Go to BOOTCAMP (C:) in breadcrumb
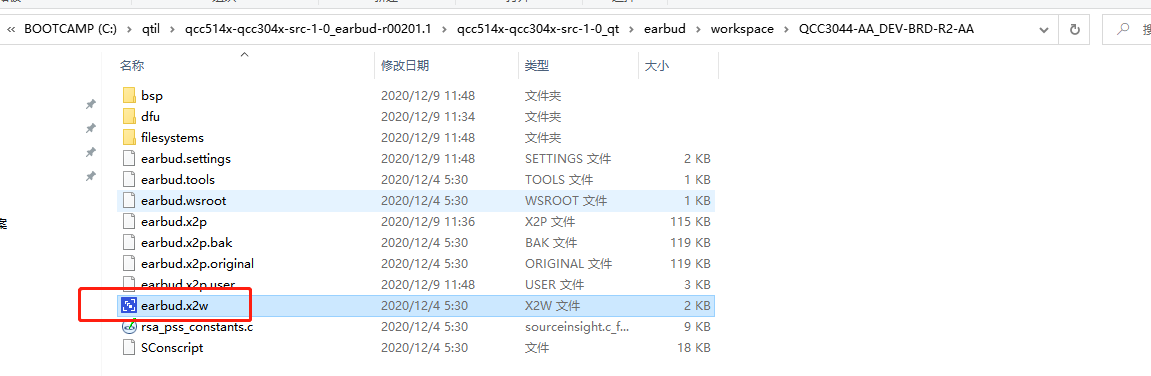 coord(69,29)
